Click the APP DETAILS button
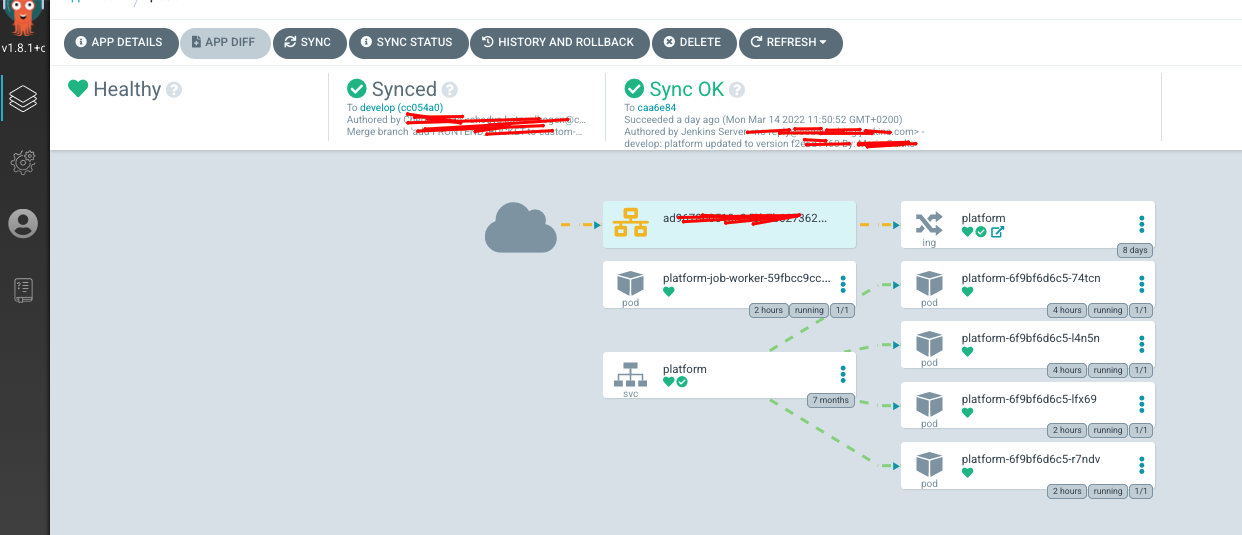1242x535 pixels. 121,43
